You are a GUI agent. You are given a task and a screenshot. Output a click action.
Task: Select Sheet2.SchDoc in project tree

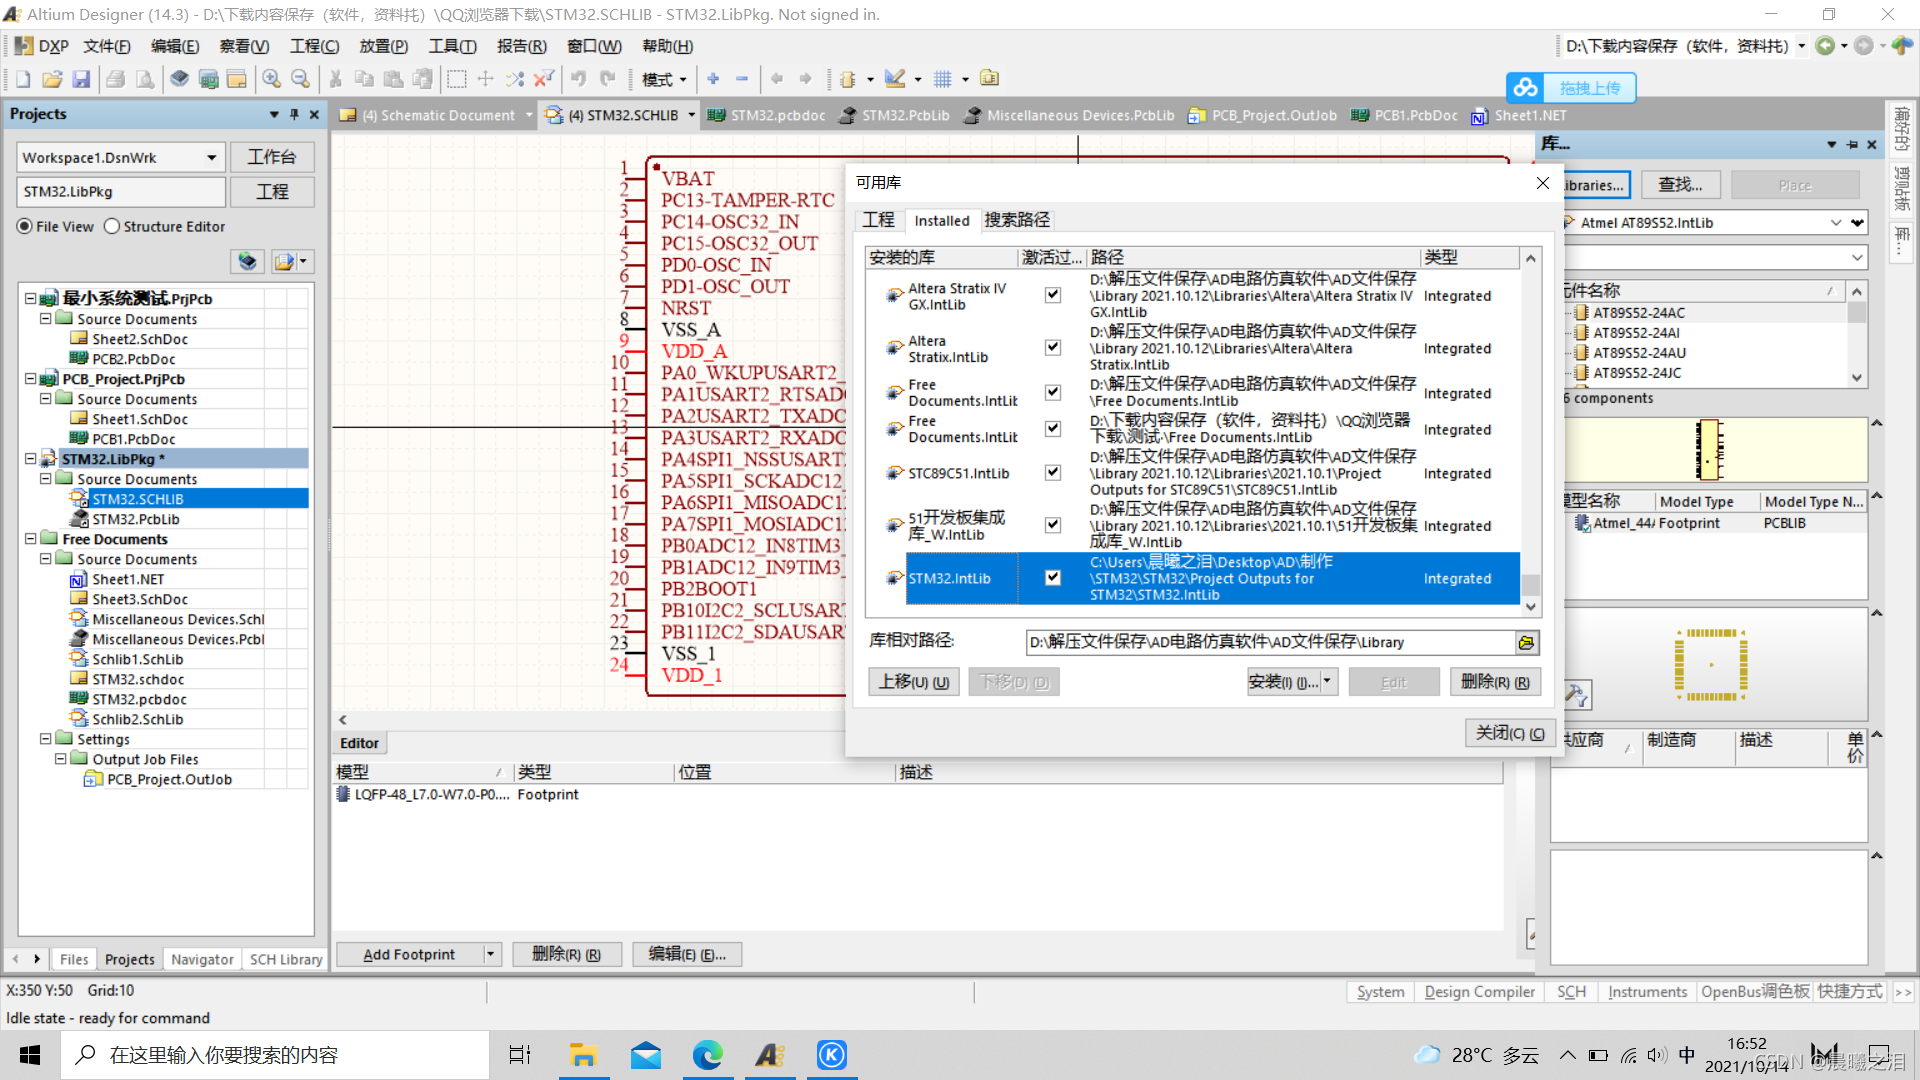140,339
